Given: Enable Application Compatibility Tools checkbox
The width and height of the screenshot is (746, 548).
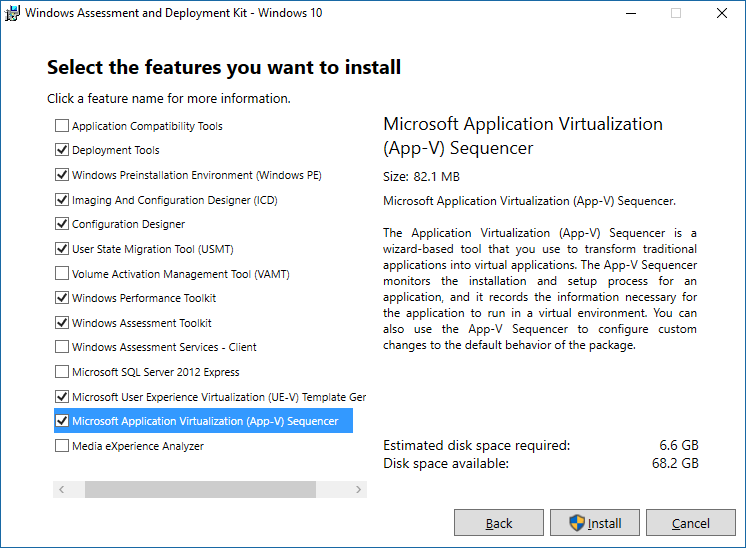Looking at the screenshot, I should click(x=62, y=126).
